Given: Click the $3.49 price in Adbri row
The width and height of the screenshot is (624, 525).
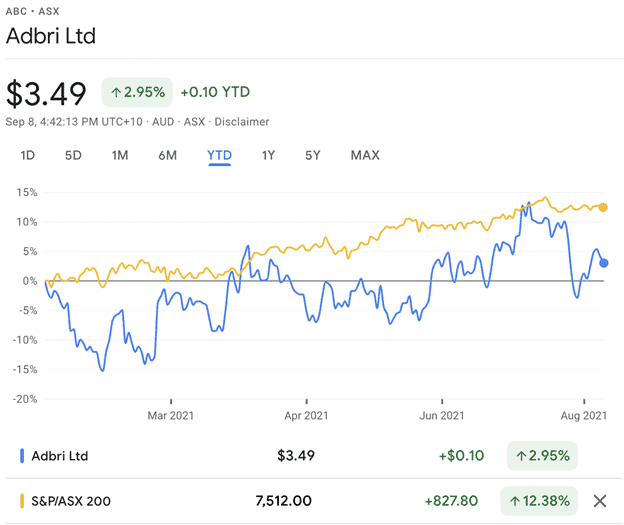Looking at the screenshot, I should (x=296, y=456).
